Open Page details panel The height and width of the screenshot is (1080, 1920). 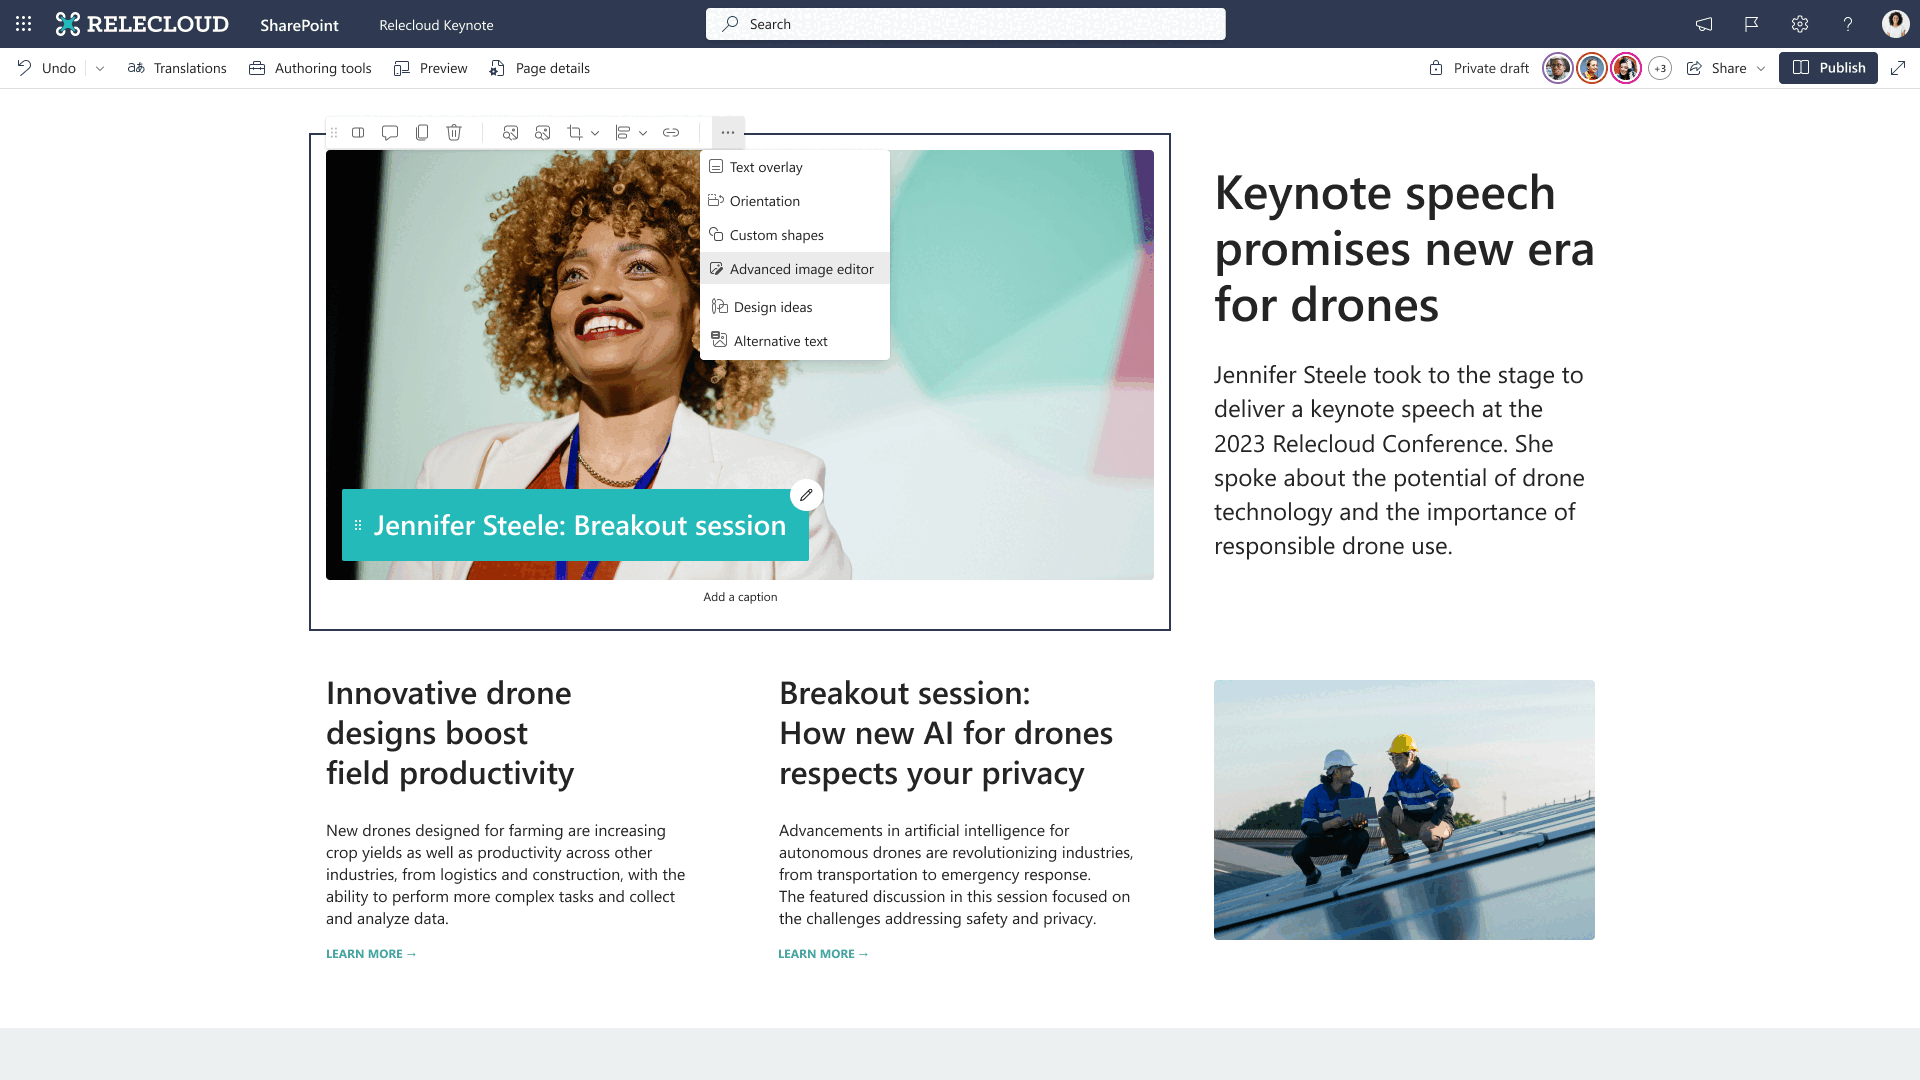click(538, 67)
